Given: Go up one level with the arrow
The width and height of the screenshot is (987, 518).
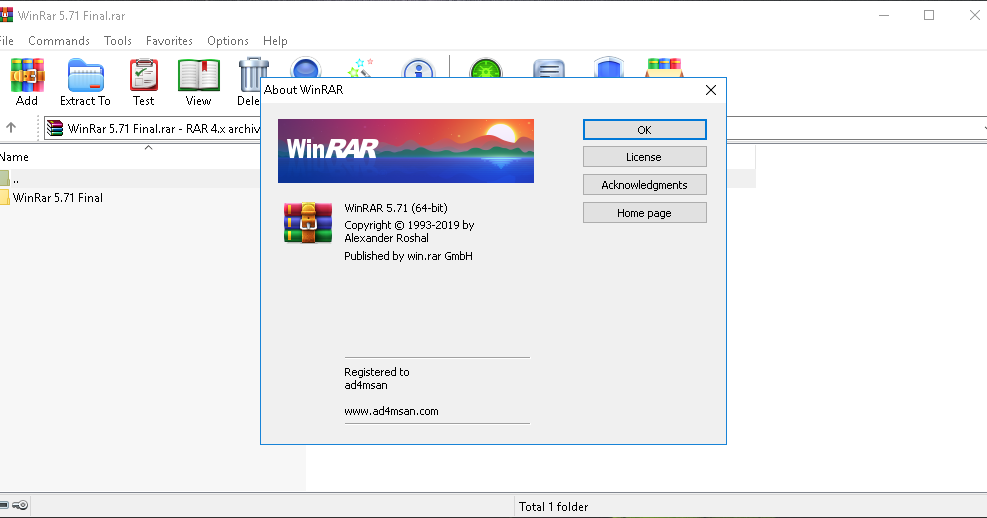Looking at the screenshot, I should coord(11,127).
